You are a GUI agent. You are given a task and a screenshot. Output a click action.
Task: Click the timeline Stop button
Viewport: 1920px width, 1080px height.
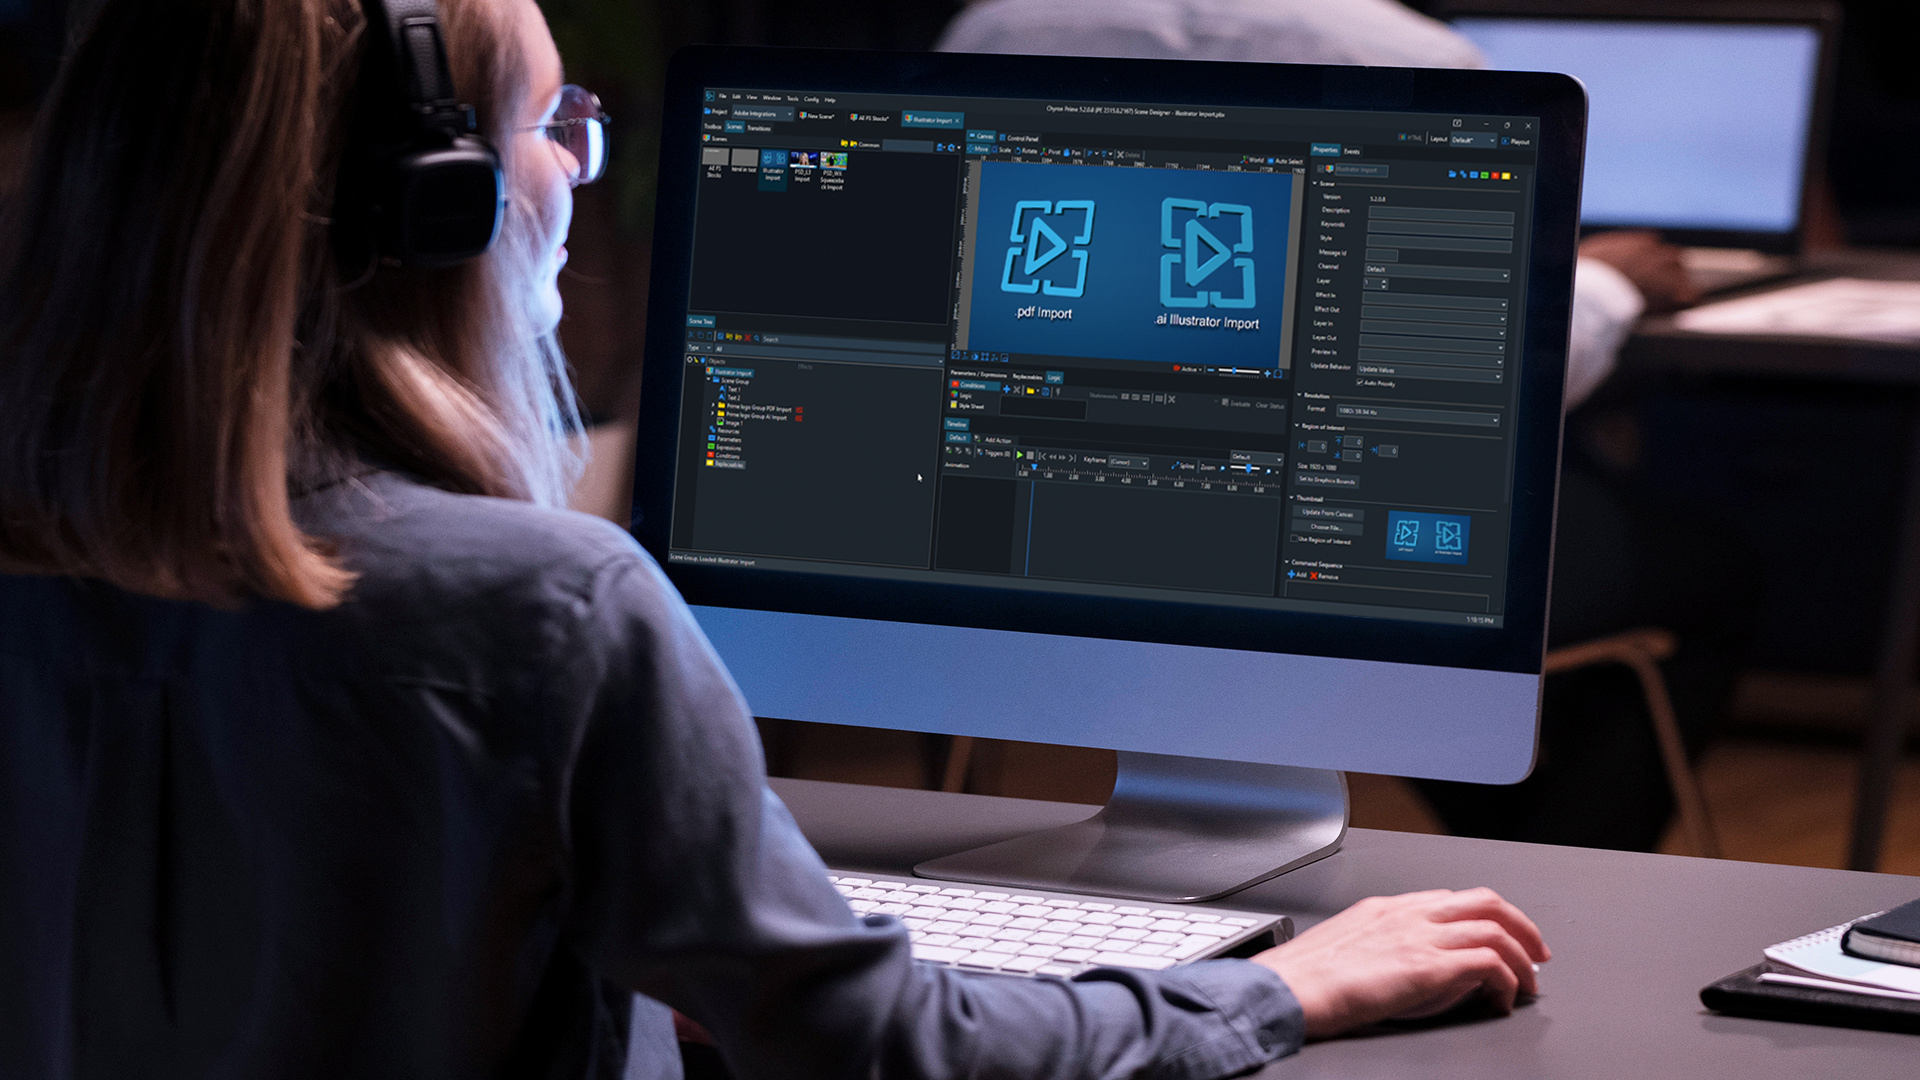tap(1030, 456)
